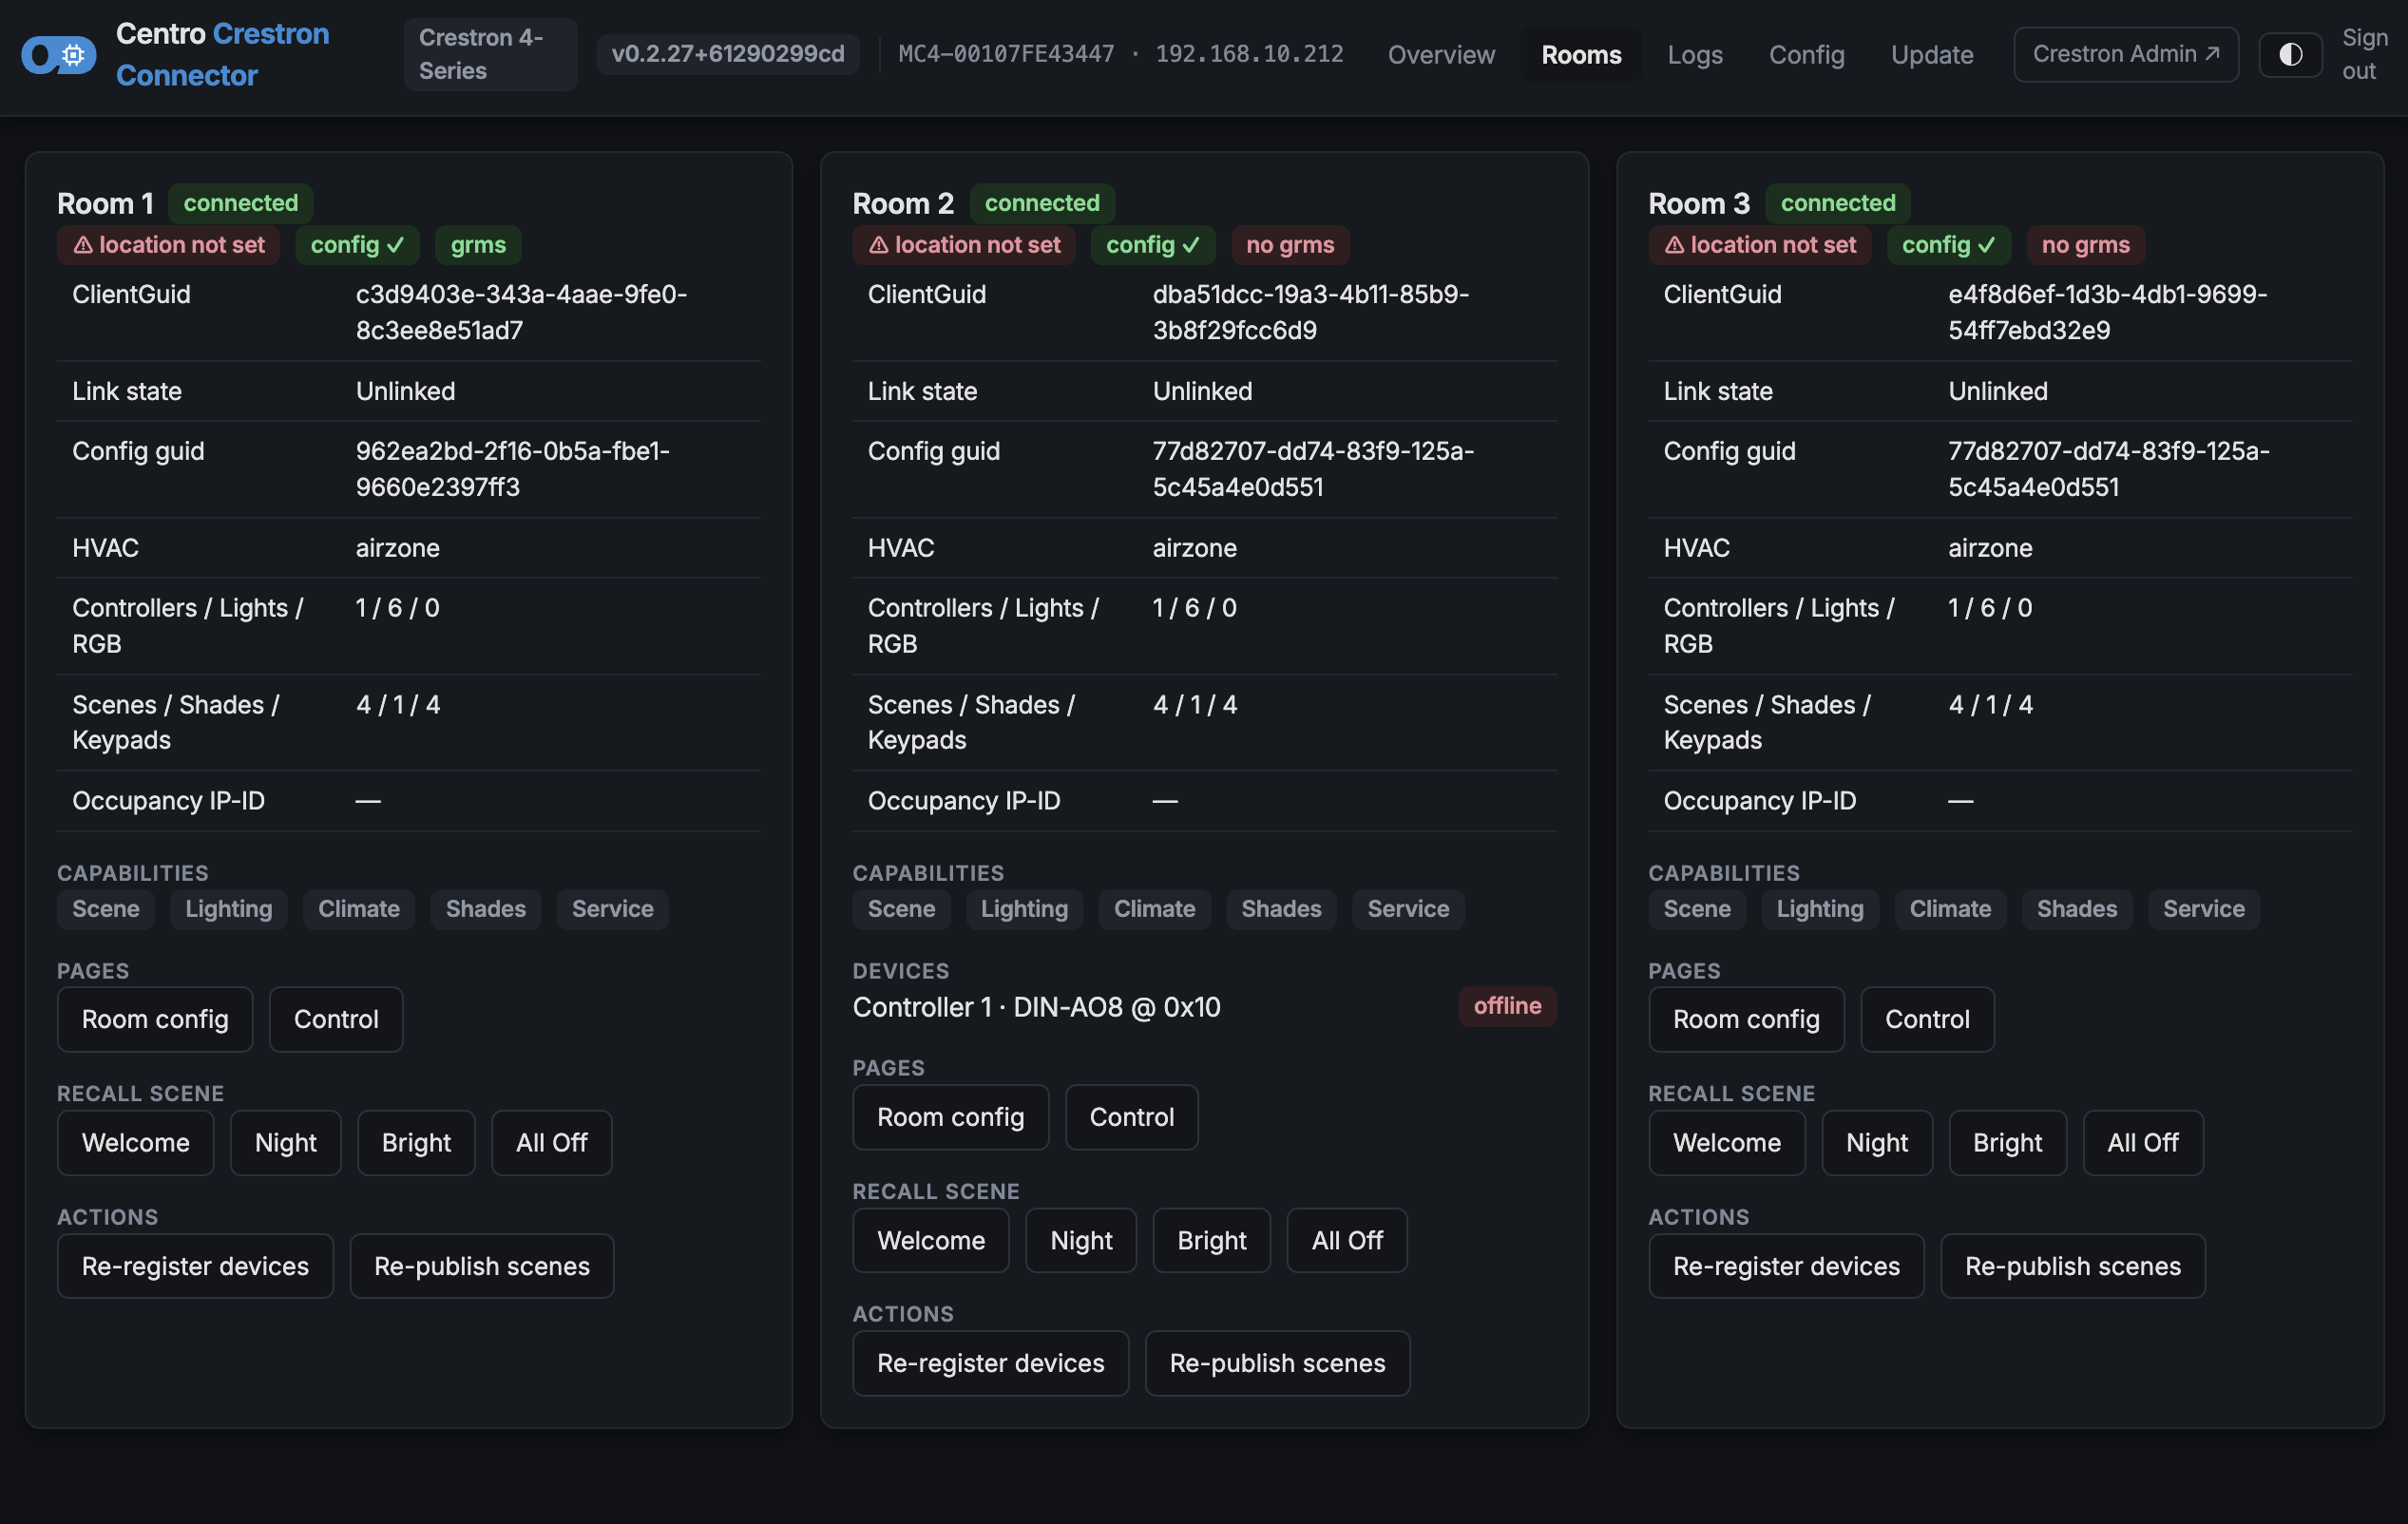This screenshot has height=1524, width=2408.
Task: Click Room 1 config check badge
Action: pos(357,245)
